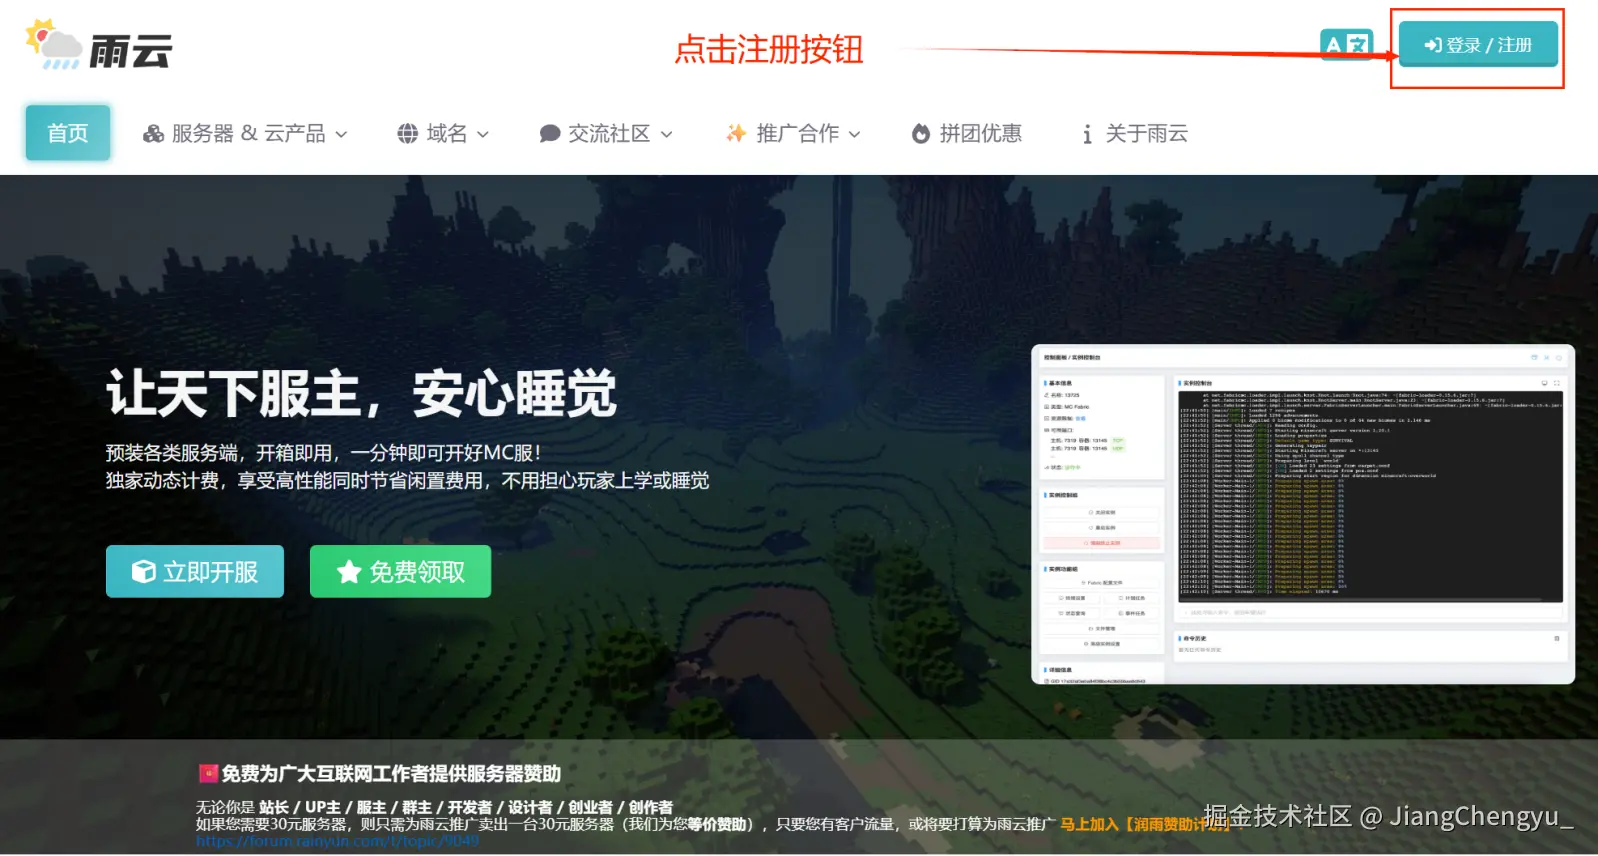Open the 拼团优惠 page
Viewport: 1598px width, 856px height.
pyautogui.click(x=967, y=133)
